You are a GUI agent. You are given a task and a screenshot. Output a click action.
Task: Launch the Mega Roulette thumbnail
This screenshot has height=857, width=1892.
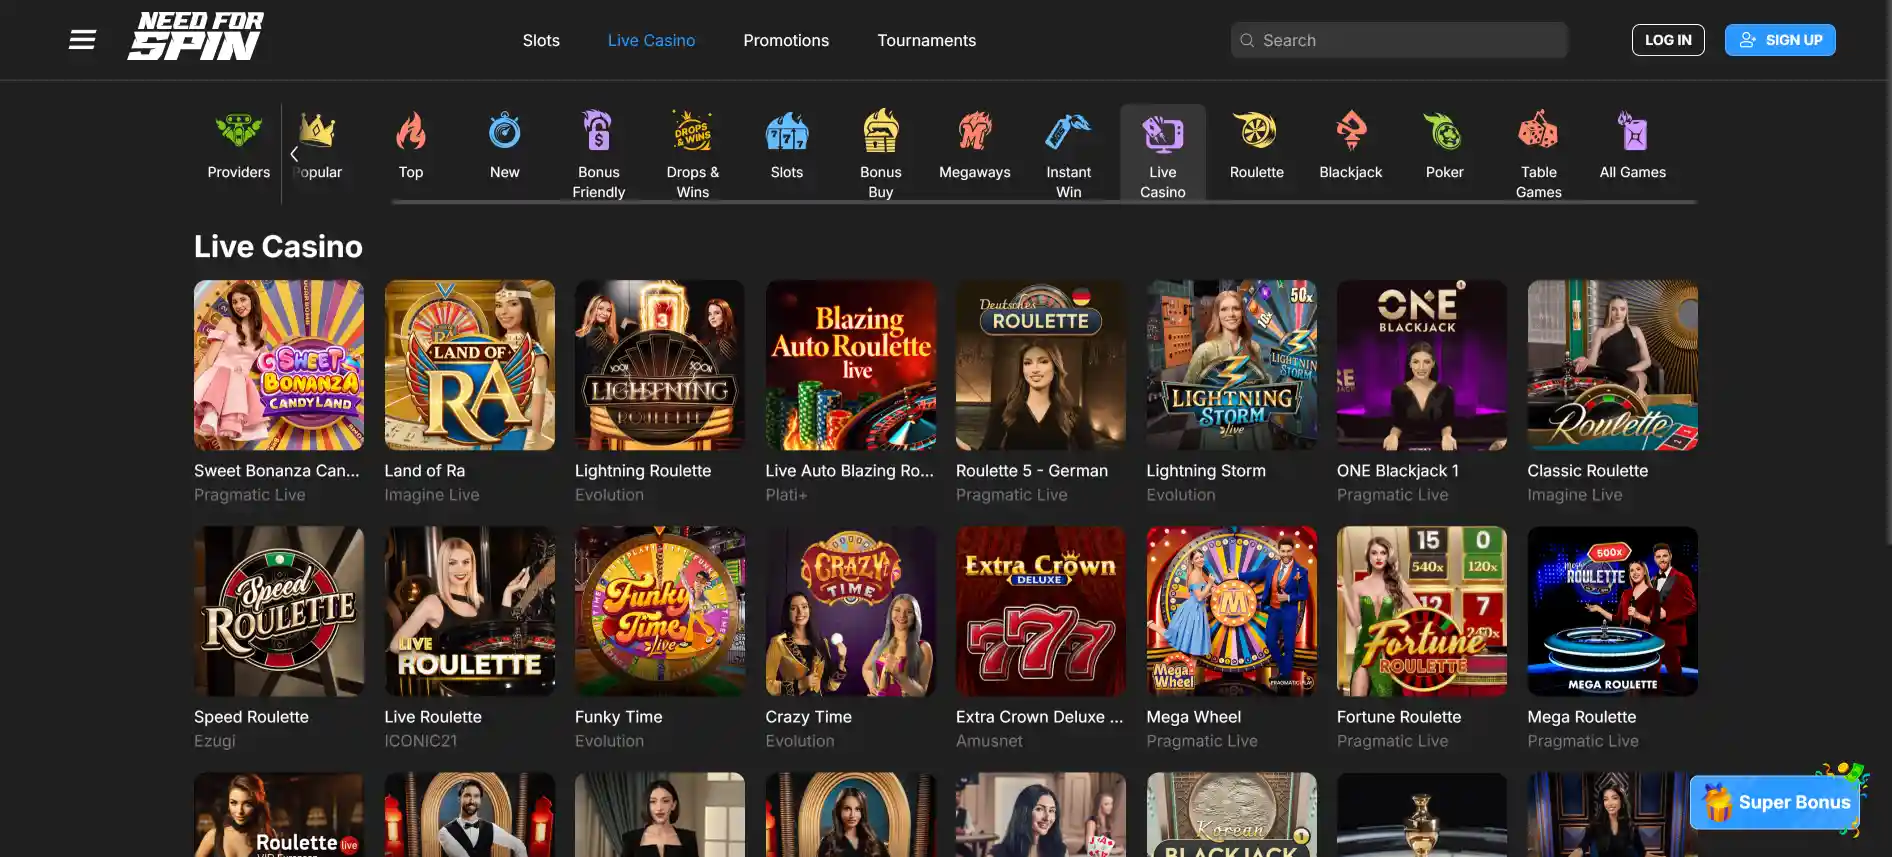click(1613, 611)
